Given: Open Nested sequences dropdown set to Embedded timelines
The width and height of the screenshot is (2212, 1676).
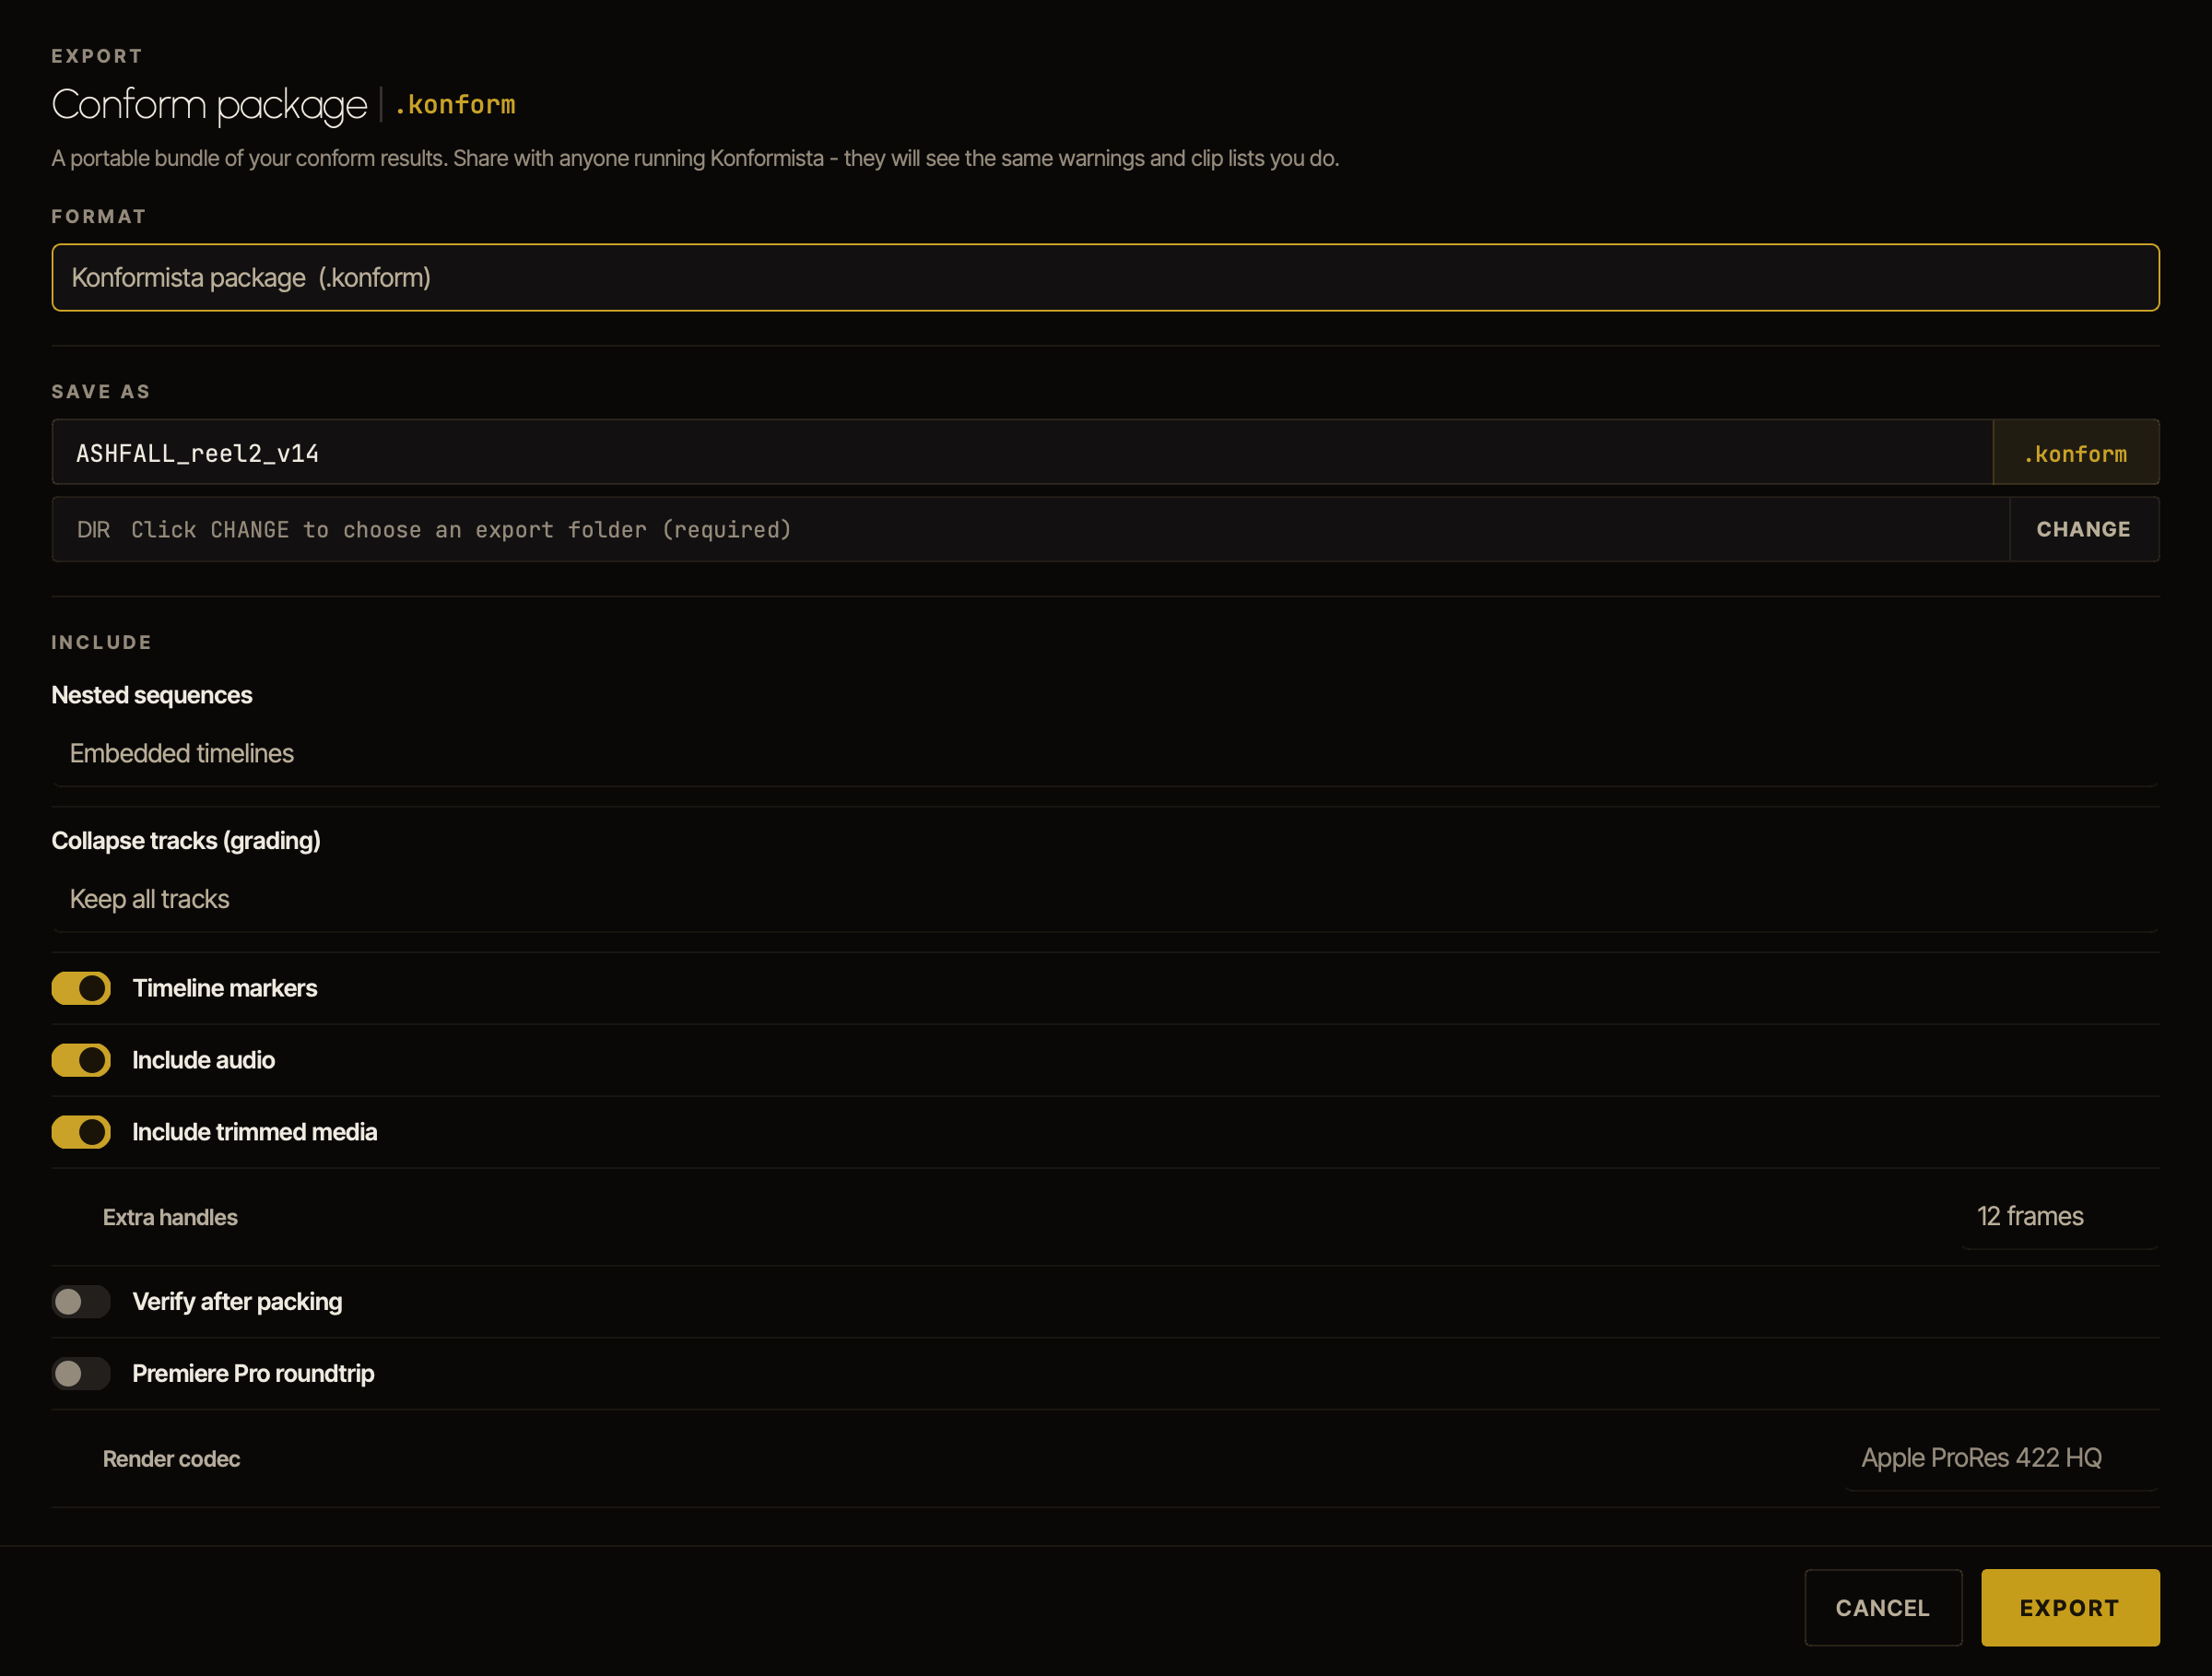Looking at the screenshot, I should (1105, 753).
